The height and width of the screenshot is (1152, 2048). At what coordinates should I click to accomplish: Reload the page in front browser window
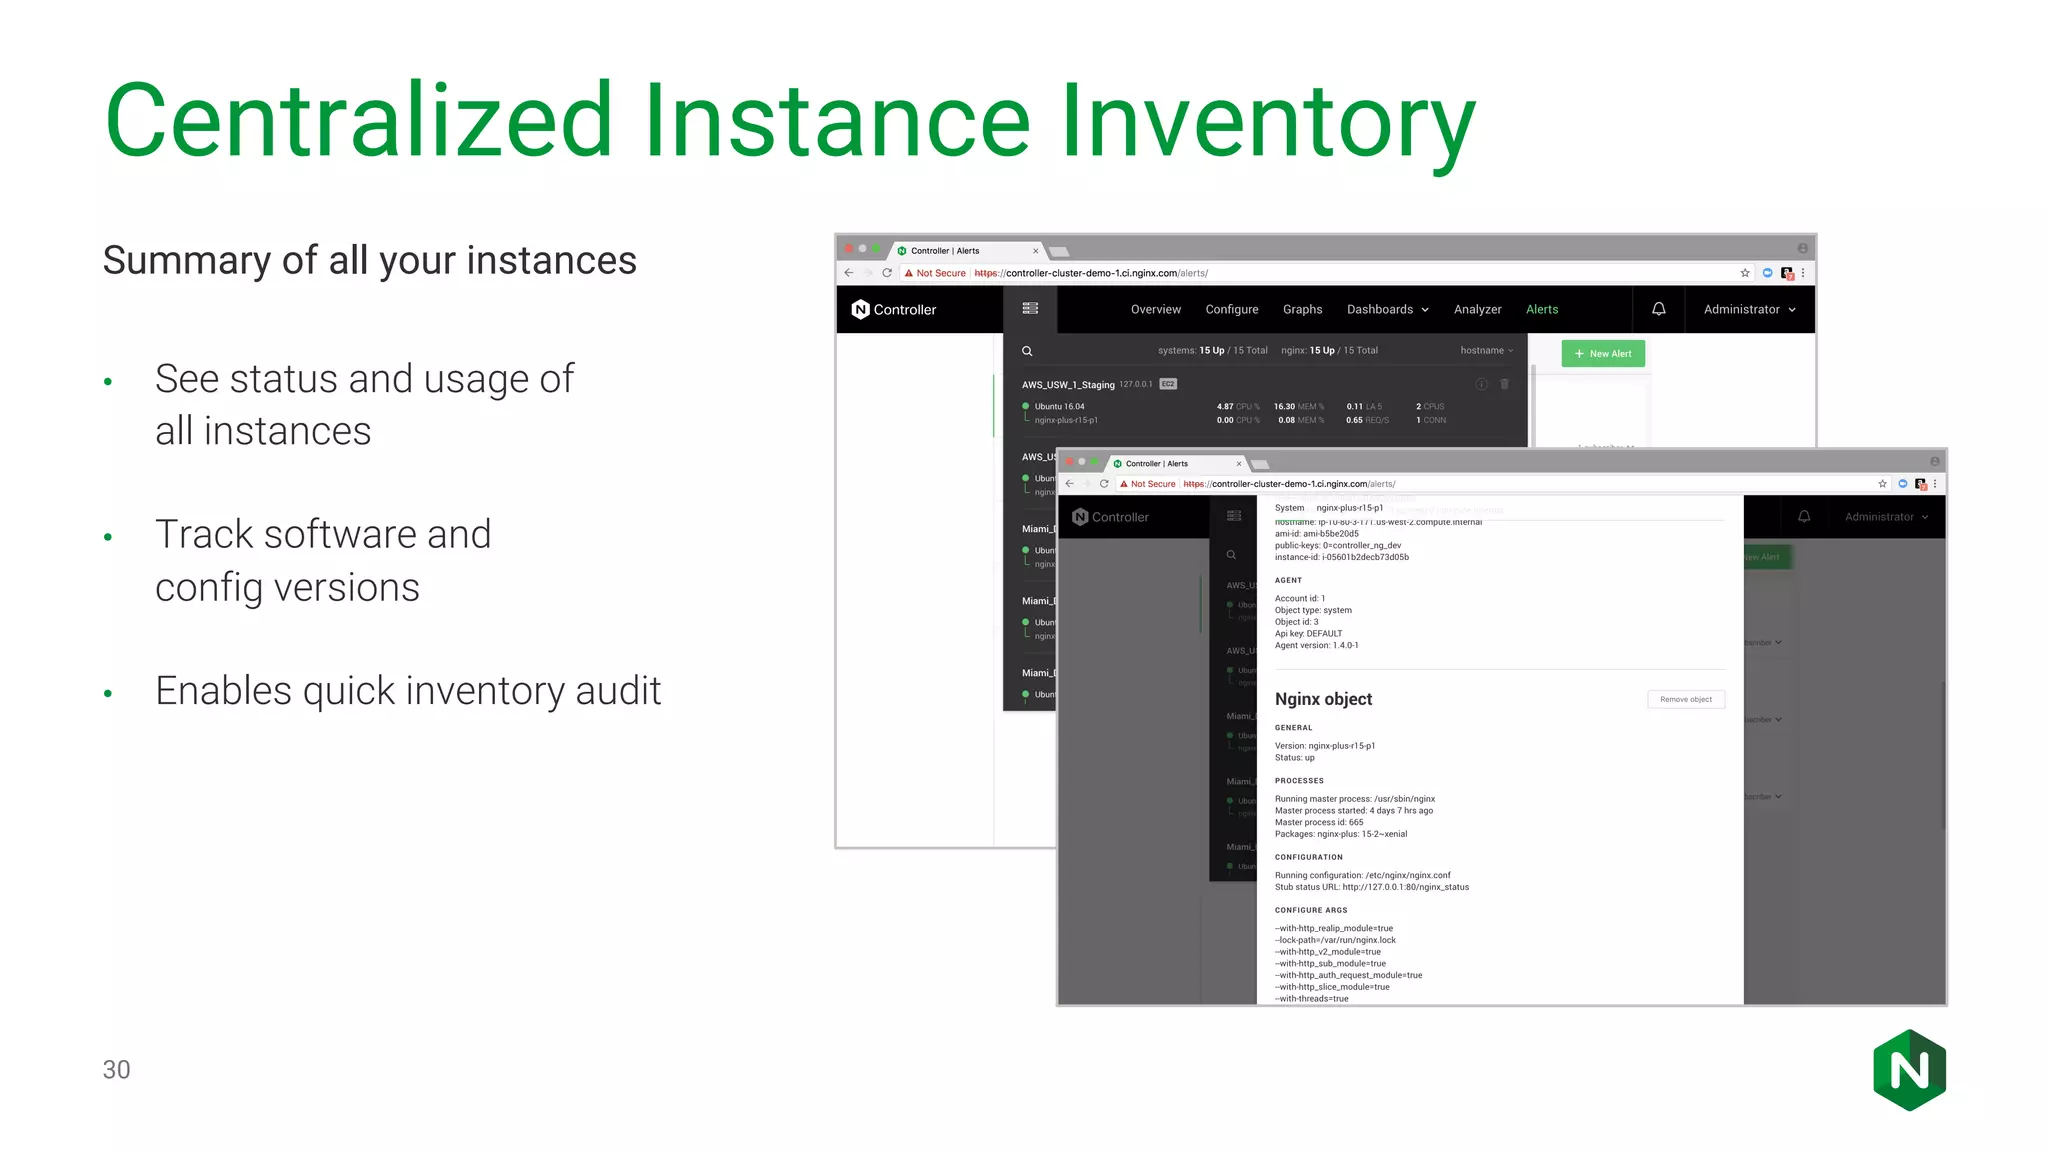coord(1104,484)
